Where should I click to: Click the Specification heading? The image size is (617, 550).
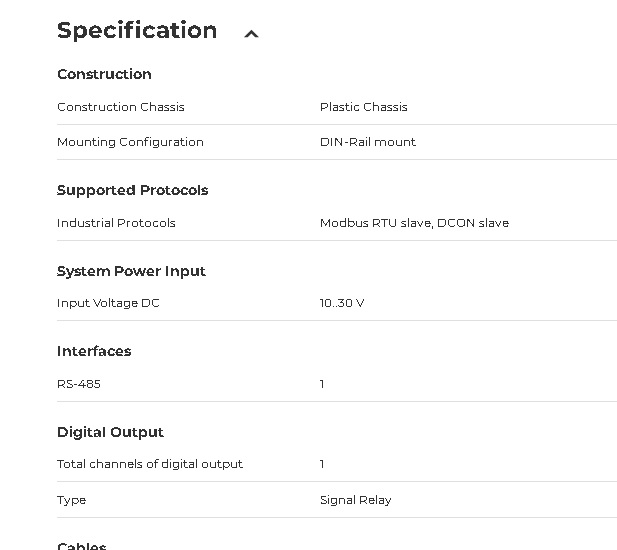(137, 31)
